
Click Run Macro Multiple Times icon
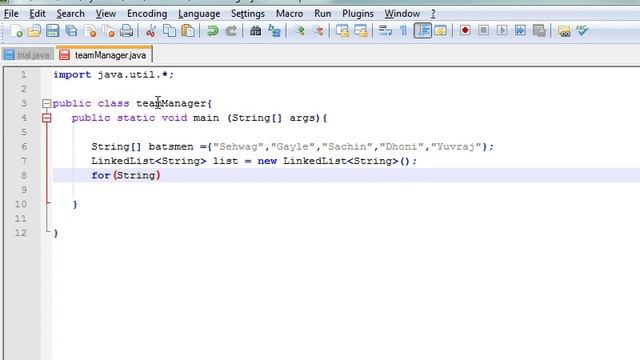point(520,31)
